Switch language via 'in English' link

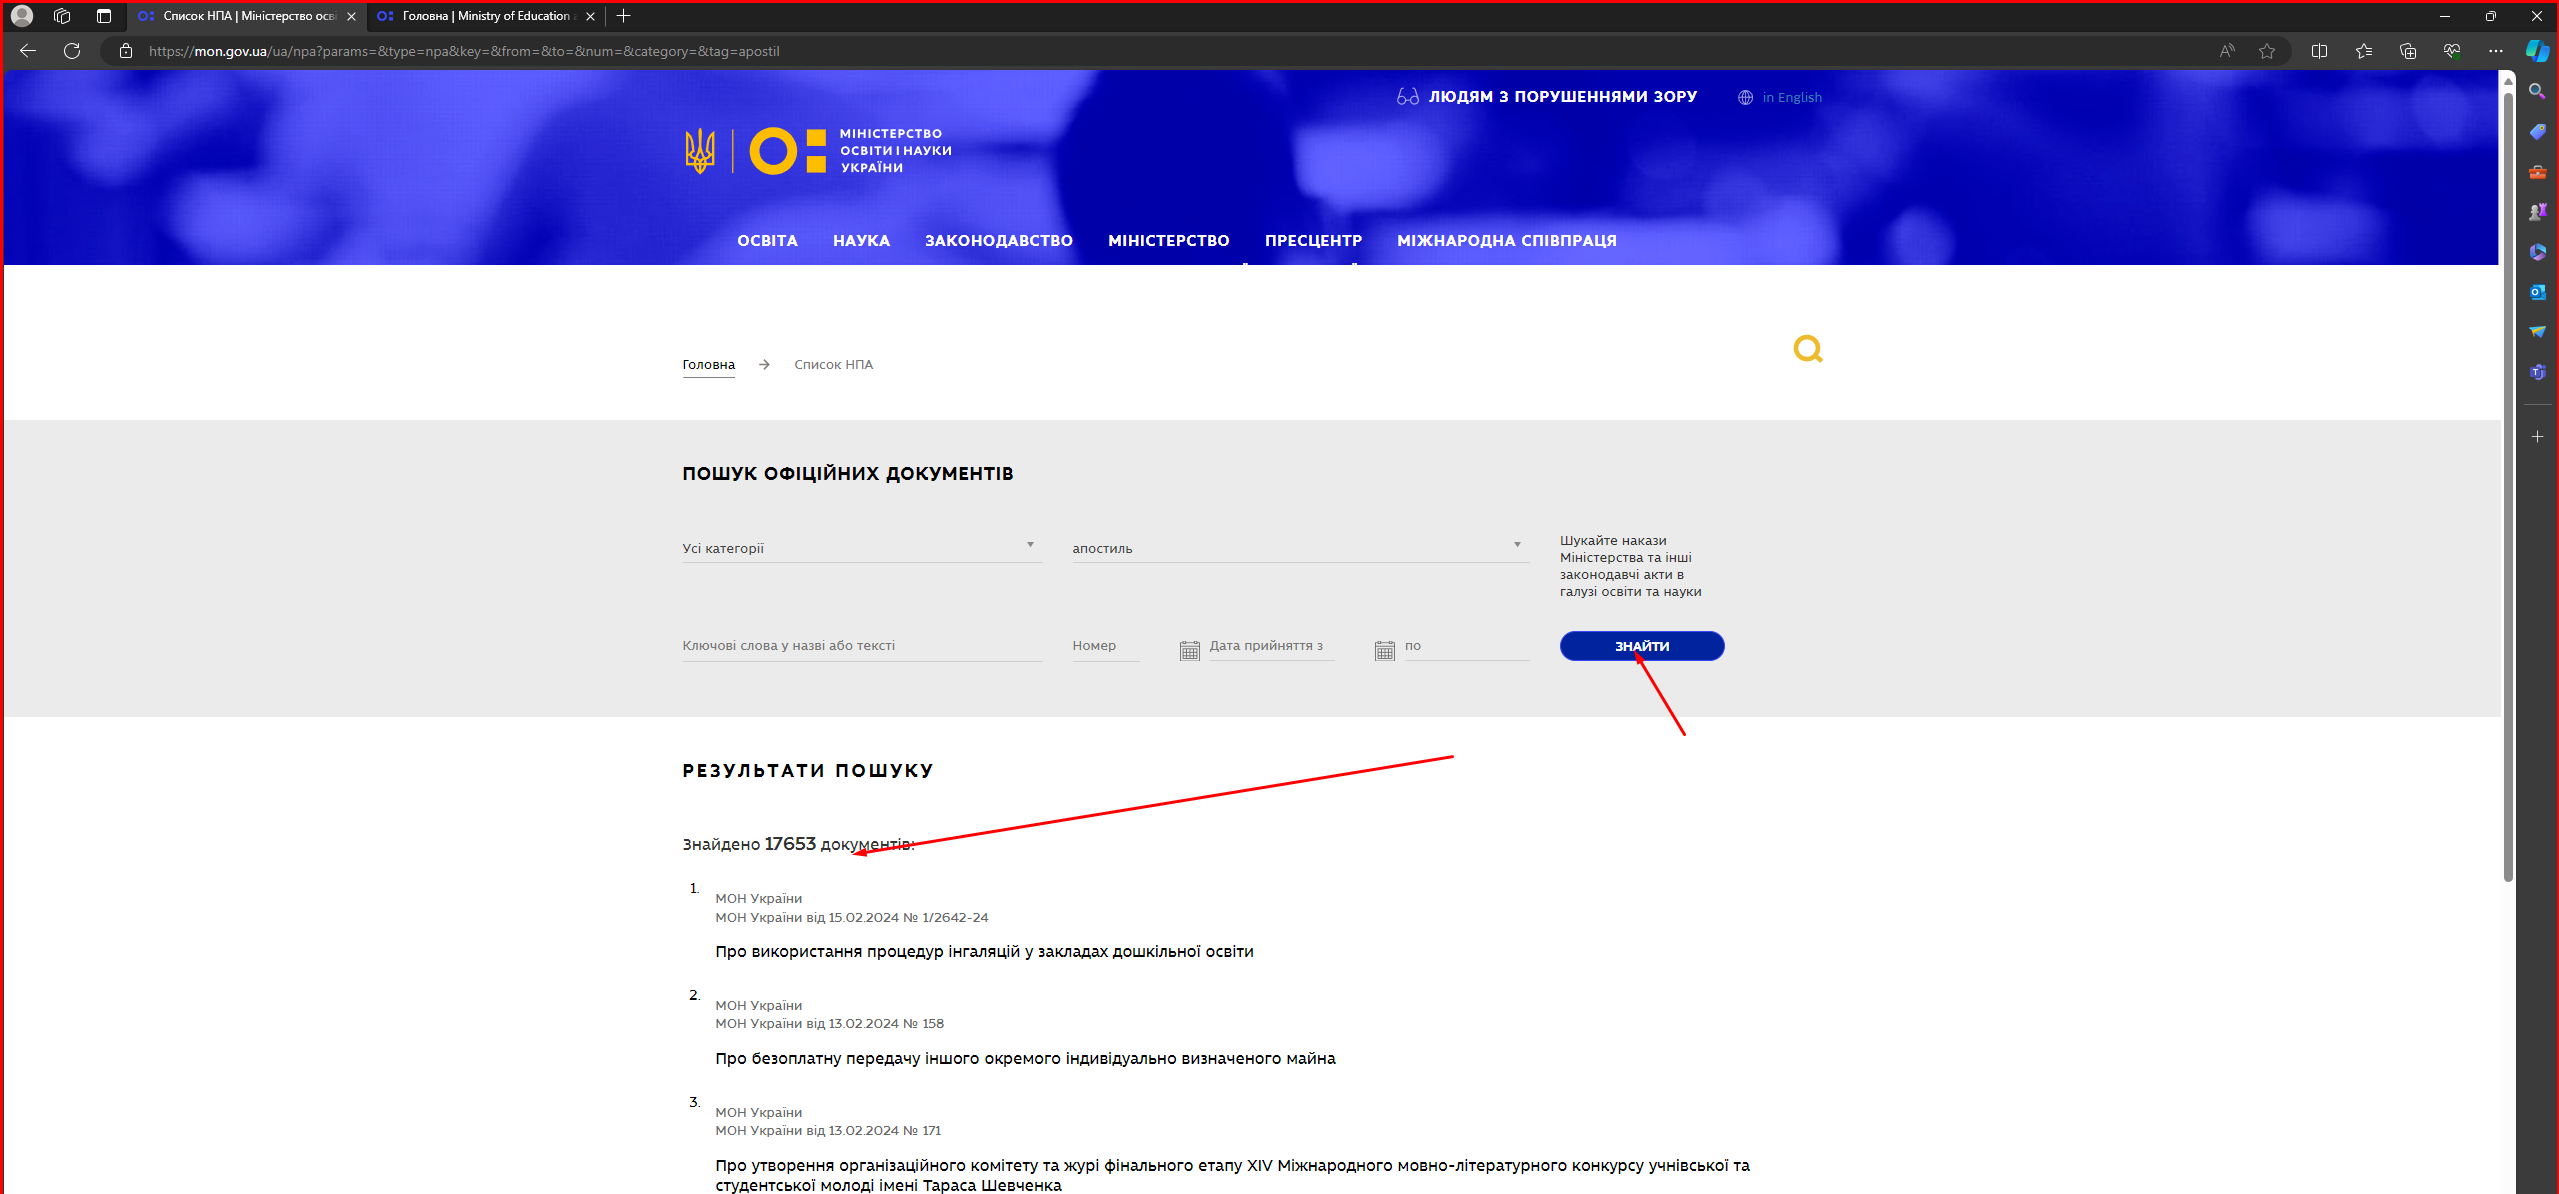tap(1791, 98)
